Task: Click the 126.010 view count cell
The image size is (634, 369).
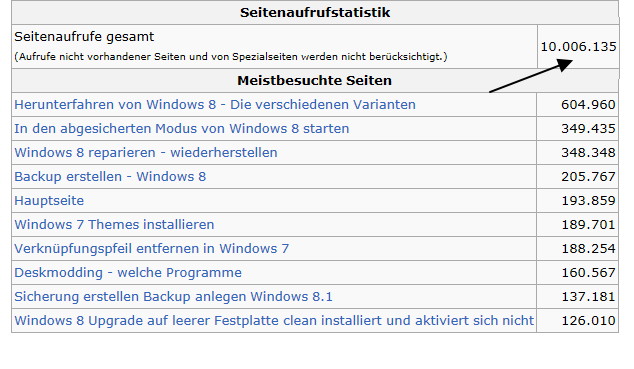Action: click(x=588, y=321)
